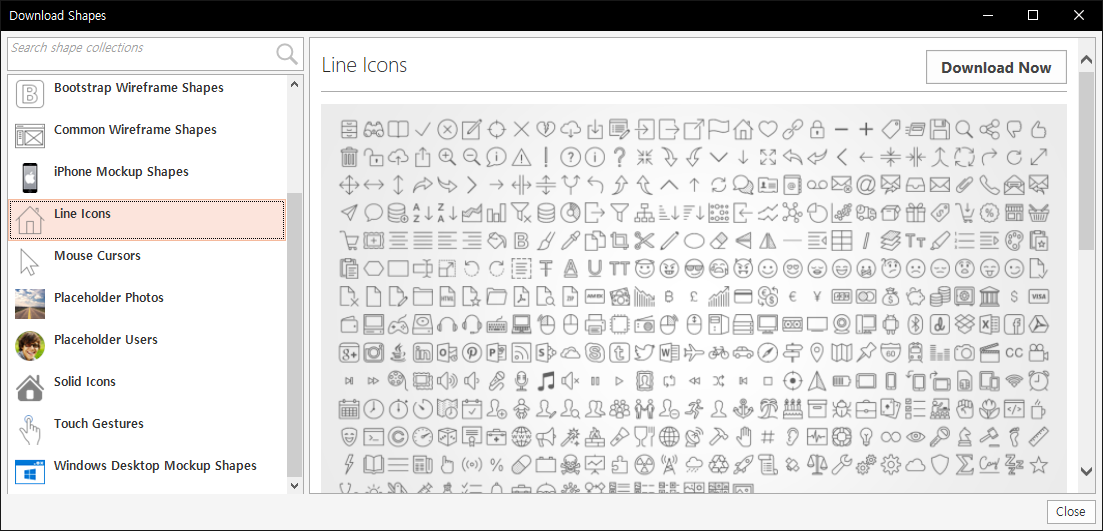Click the Common Wireframe browser icon
The image size is (1103, 531).
30,136
